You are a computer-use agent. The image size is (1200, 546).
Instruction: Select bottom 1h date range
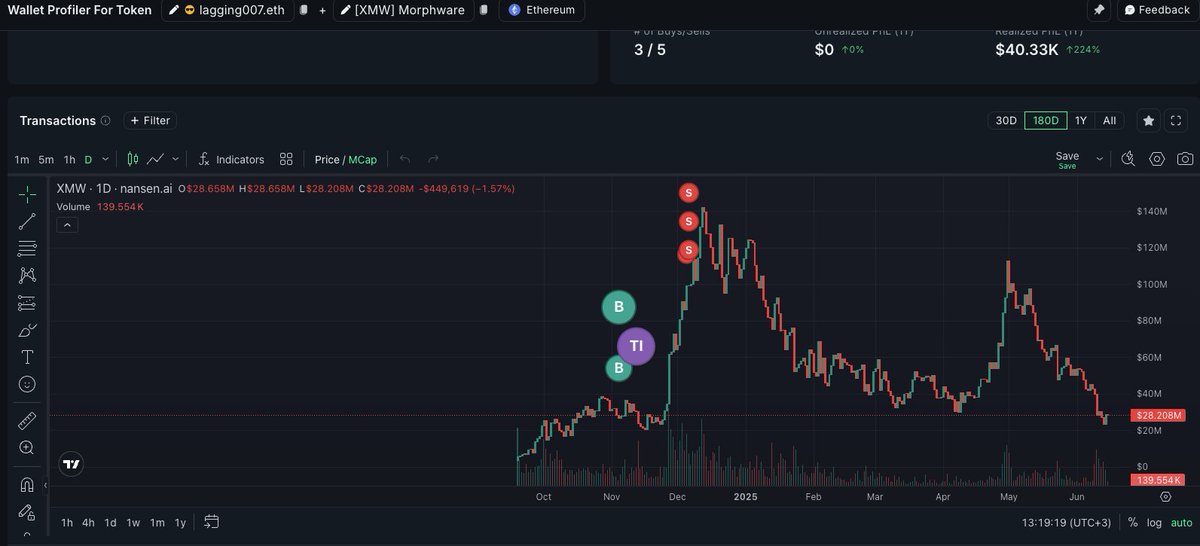tap(67, 522)
